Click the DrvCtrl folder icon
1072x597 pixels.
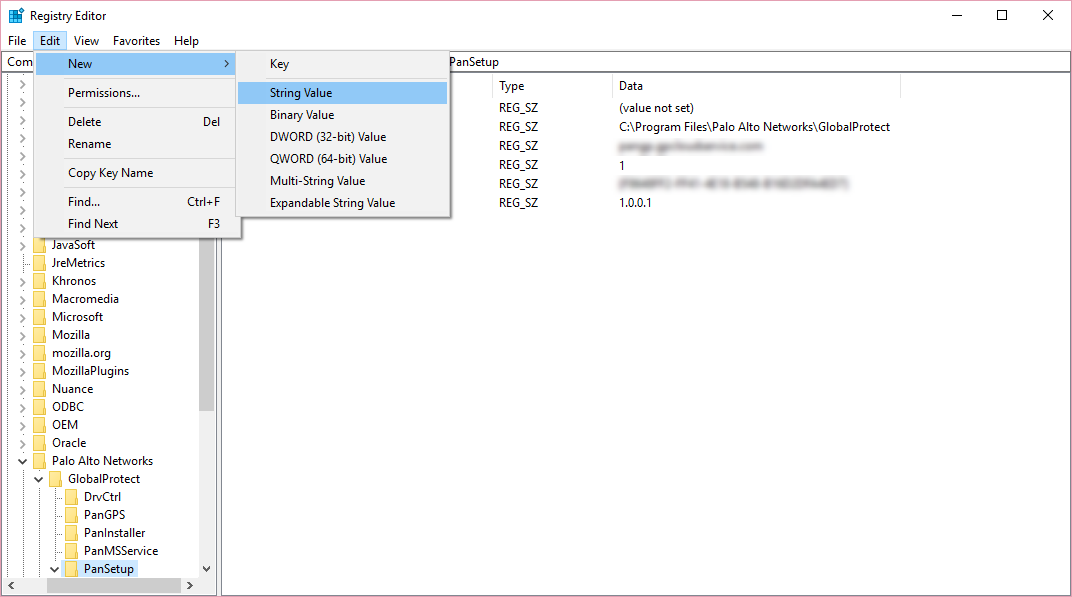click(x=71, y=496)
